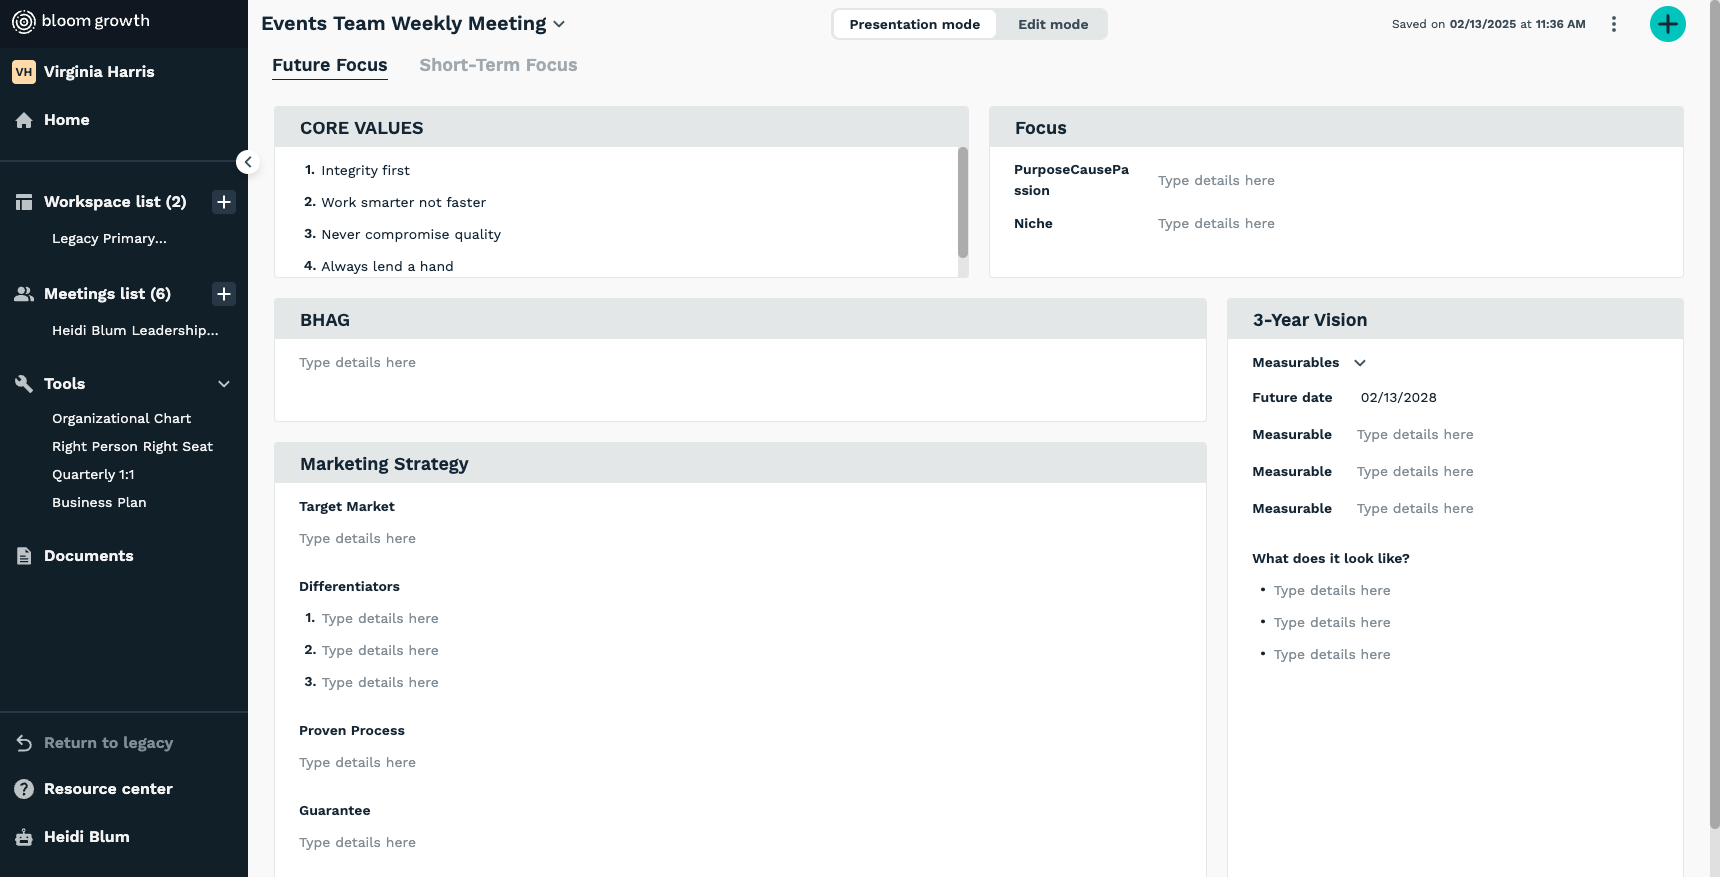Open Events Team Weekly Meeting dropdown
Screen dimensions: 1720x877
pyautogui.click(x=559, y=24)
